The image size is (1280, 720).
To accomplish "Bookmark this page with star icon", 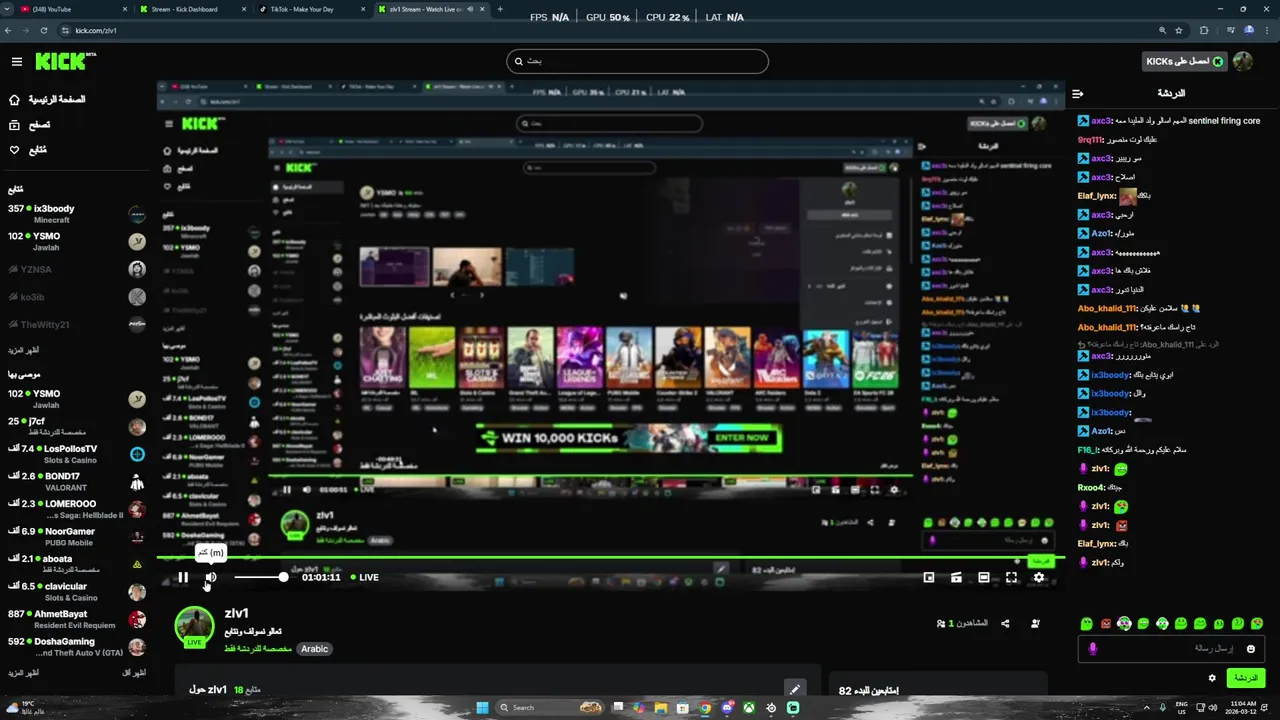I will coord(1178,30).
